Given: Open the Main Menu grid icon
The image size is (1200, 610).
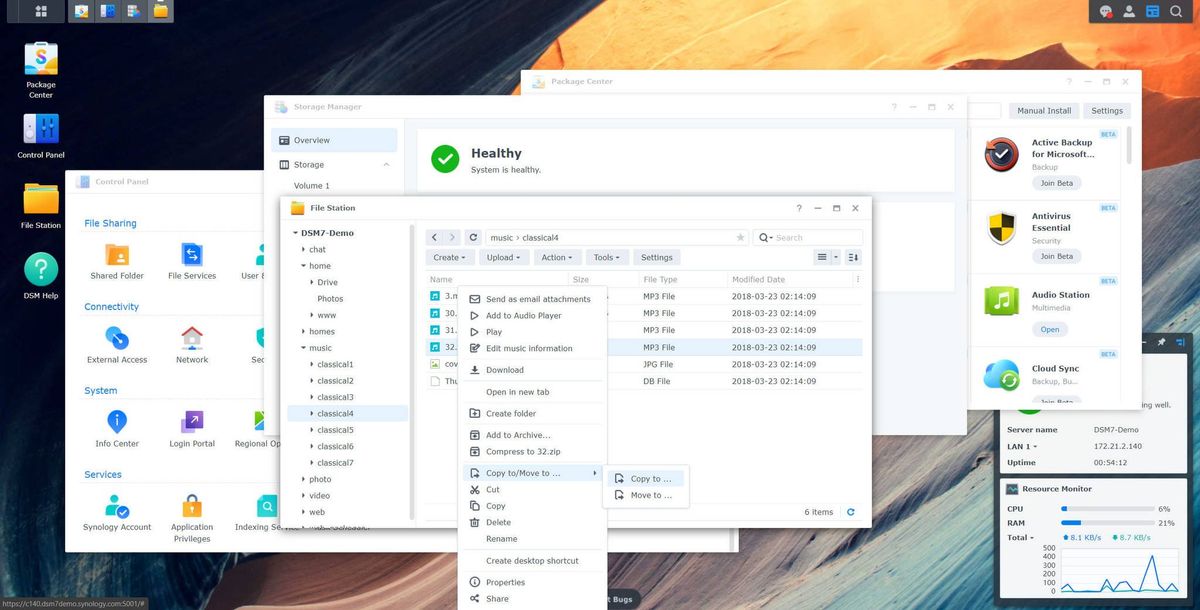Looking at the screenshot, I should point(41,11).
